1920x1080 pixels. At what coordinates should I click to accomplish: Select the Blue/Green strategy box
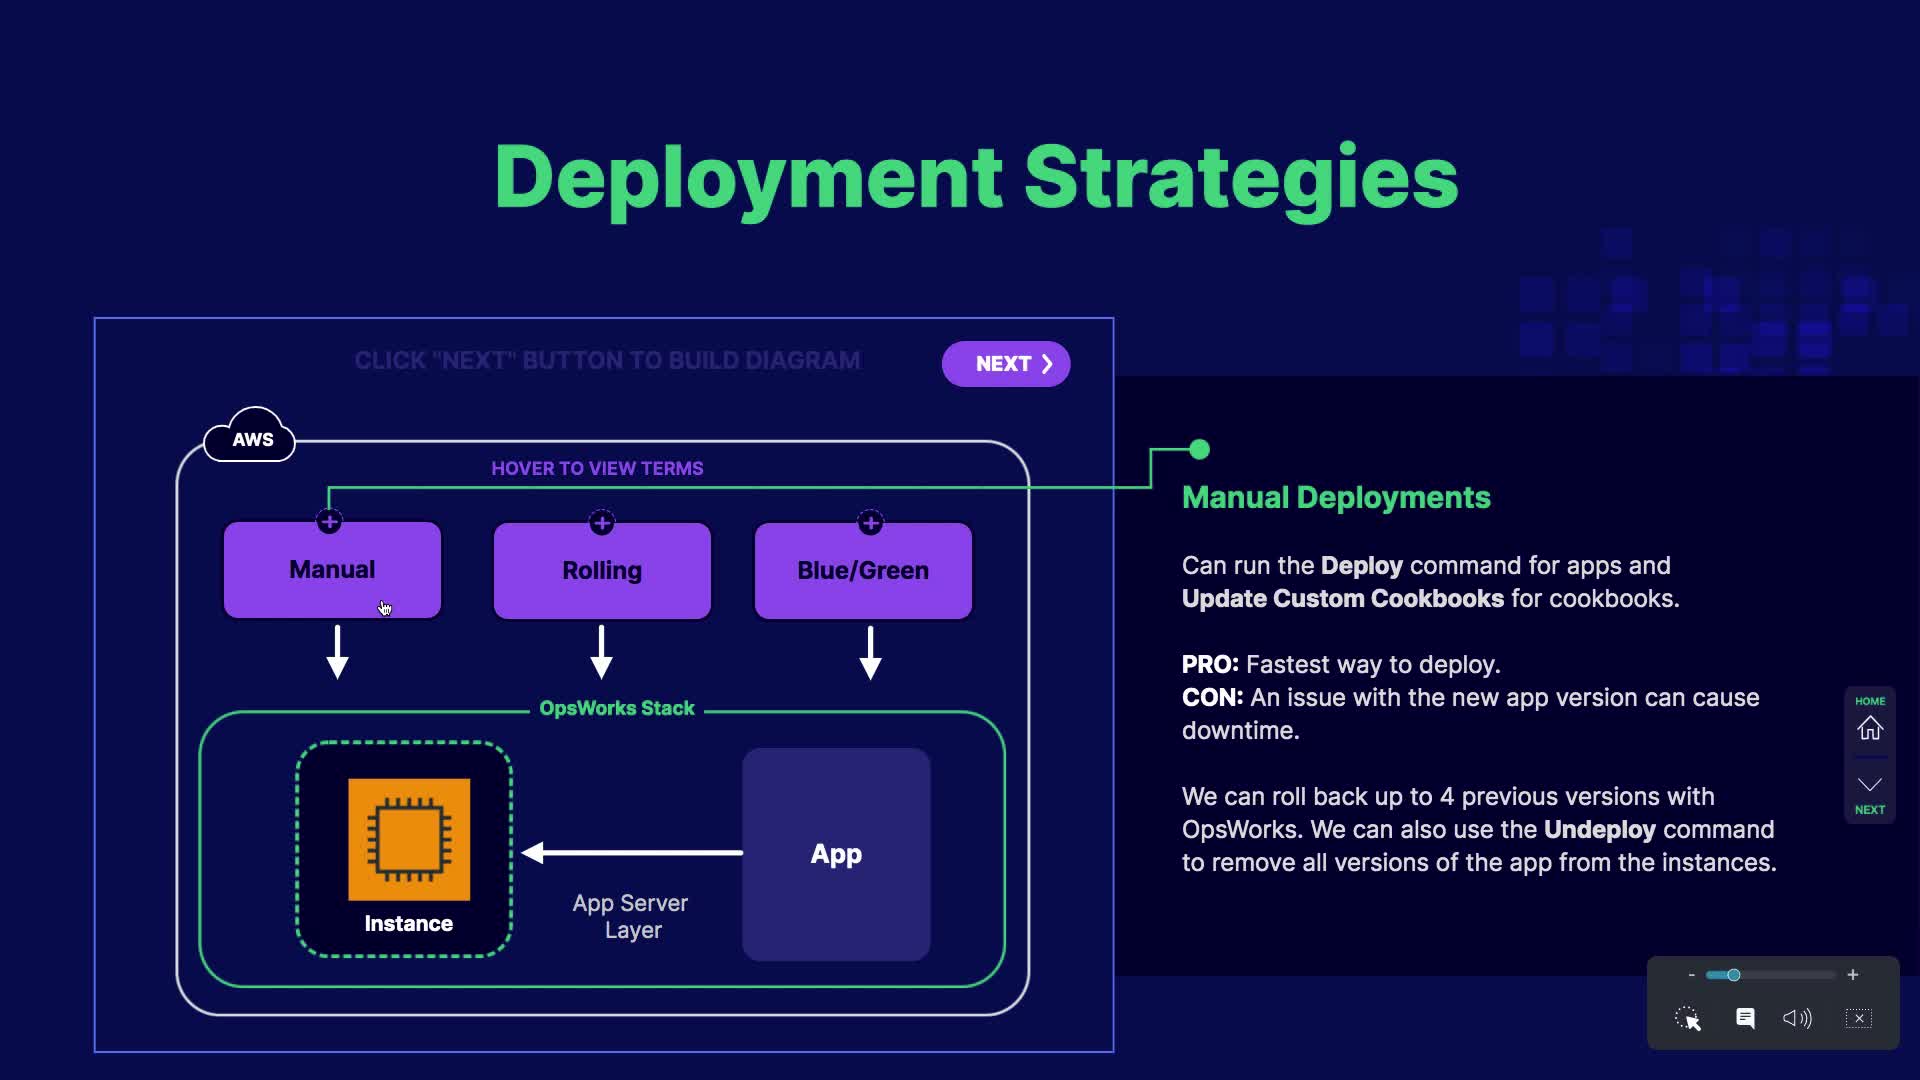click(863, 571)
